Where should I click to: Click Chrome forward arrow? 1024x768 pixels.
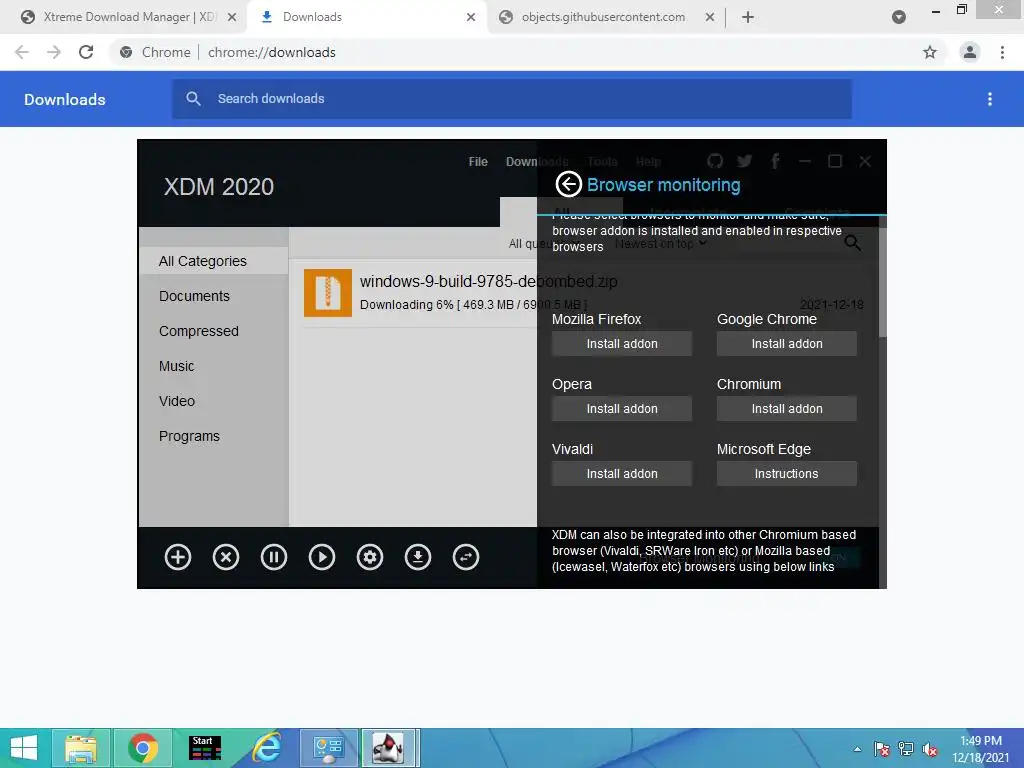54,52
